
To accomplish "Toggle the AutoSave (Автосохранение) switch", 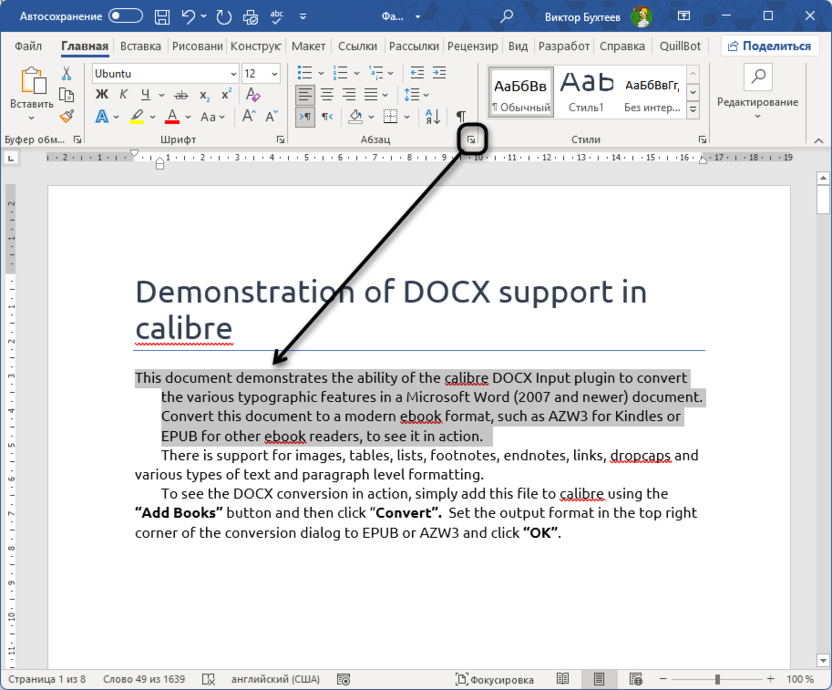I will pyautogui.click(x=126, y=16).
